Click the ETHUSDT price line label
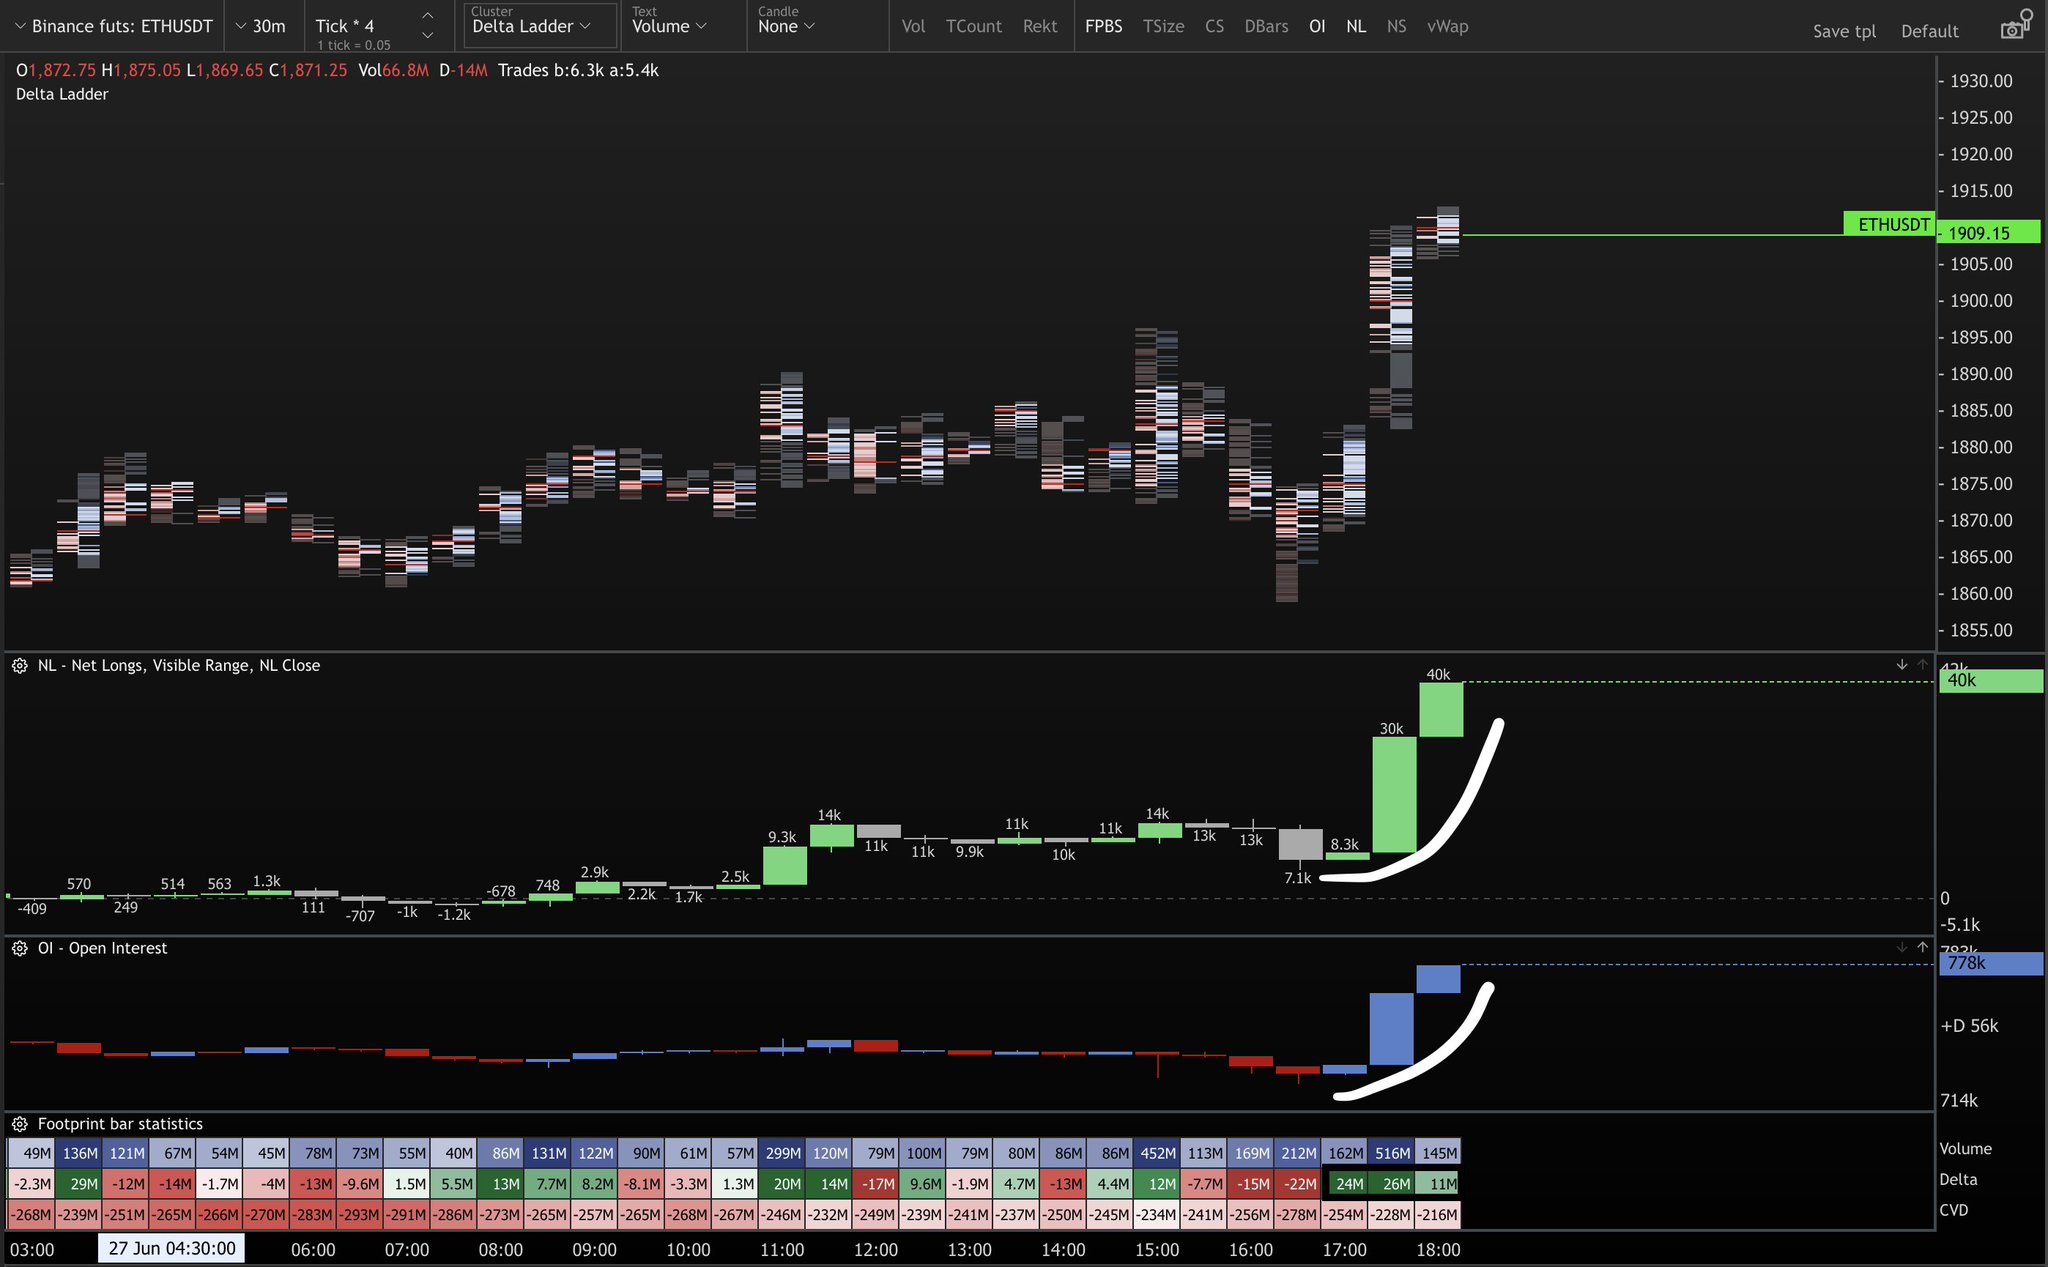Image resolution: width=2048 pixels, height=1267 pixels. click(x=1888, y=224)
